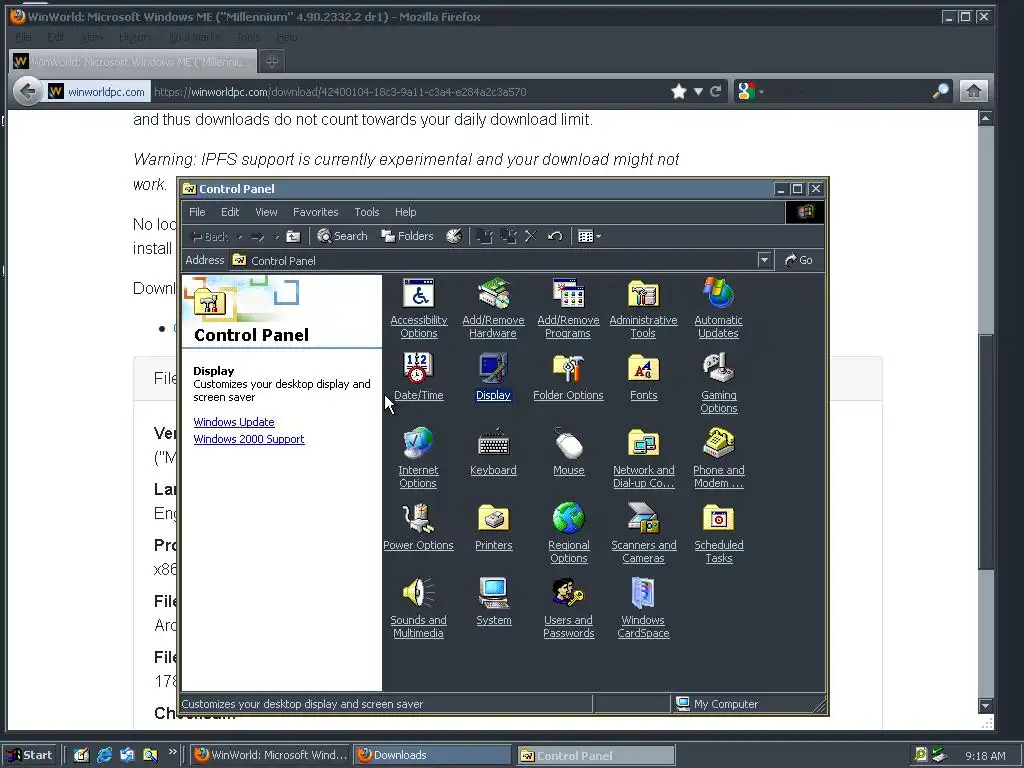Open Internet Options
This screenshot has width=1024, height=768.
(418, 458)
